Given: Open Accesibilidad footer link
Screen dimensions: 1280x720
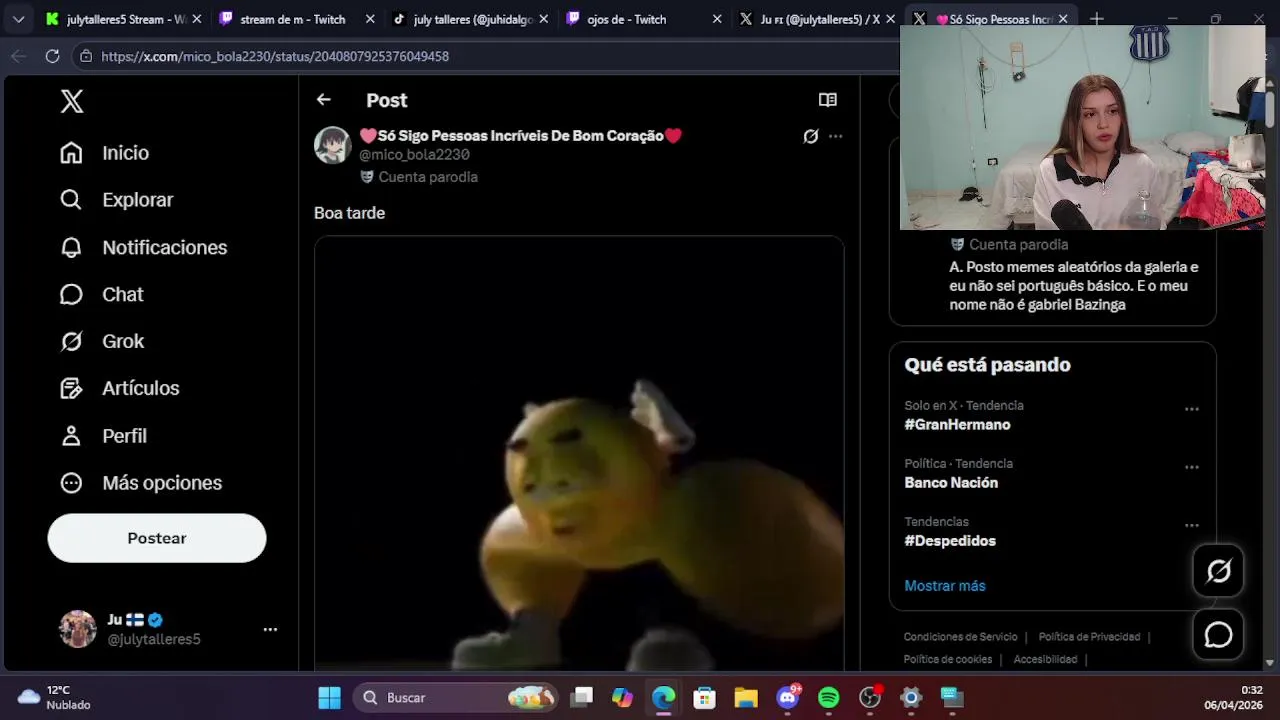Looking at the screenshot, I should pyautogui.click(x=1045, y=659).
